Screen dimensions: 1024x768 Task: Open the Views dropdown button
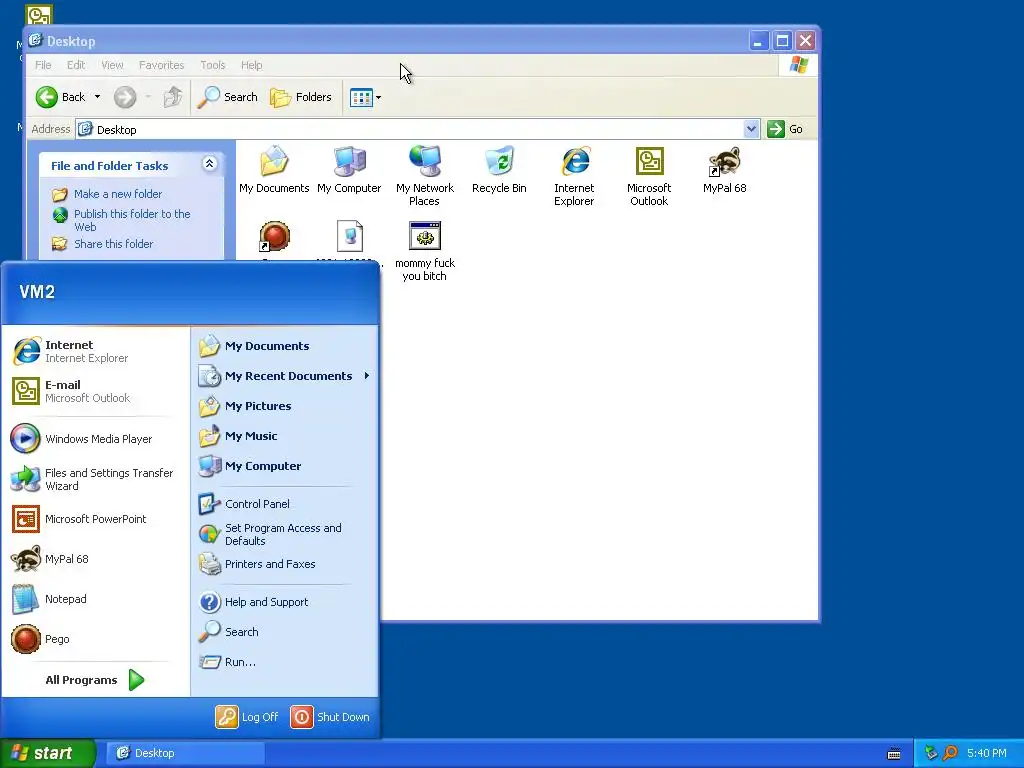[x=366, y=97]
